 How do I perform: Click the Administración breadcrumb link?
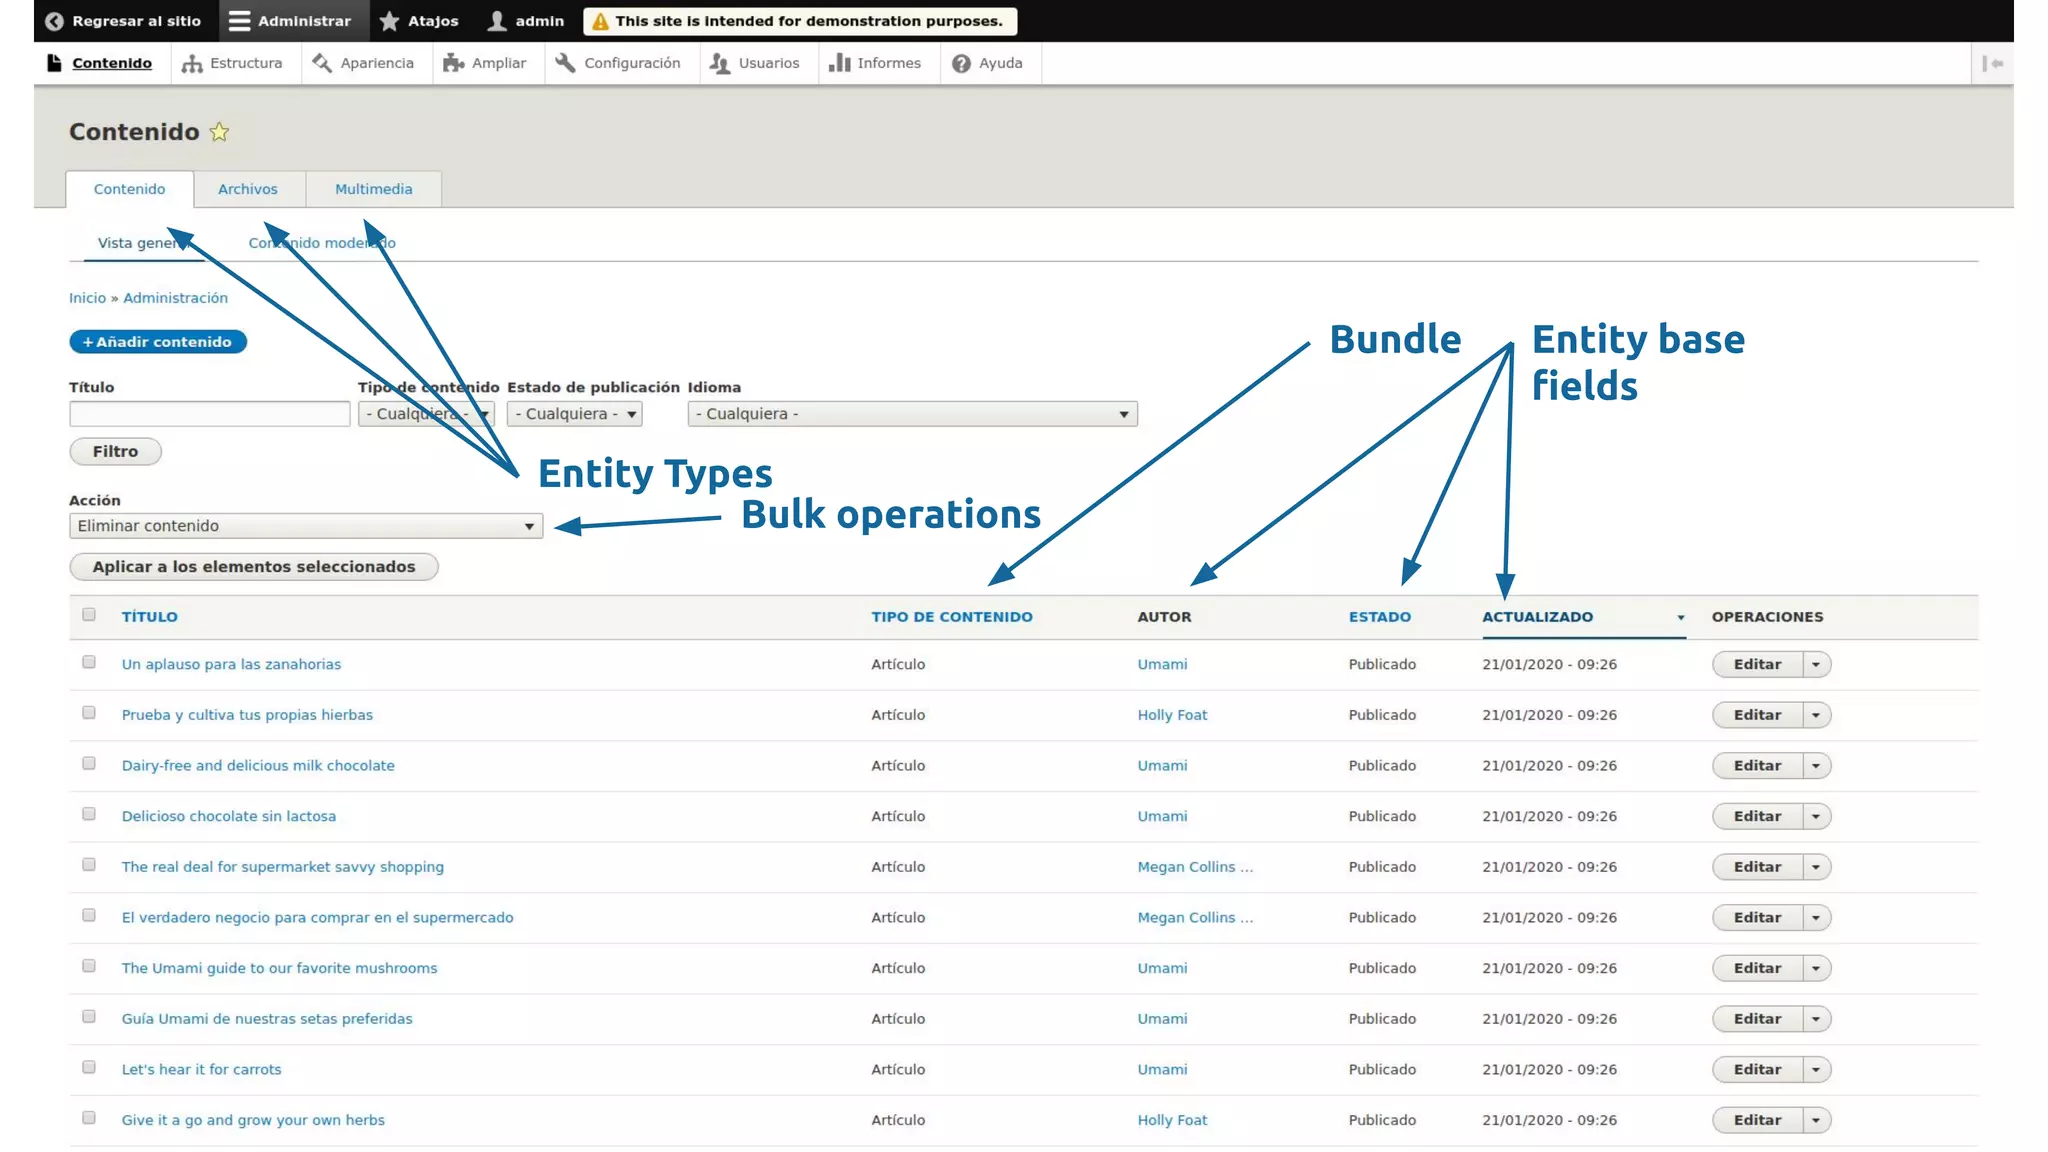(175, 298)
